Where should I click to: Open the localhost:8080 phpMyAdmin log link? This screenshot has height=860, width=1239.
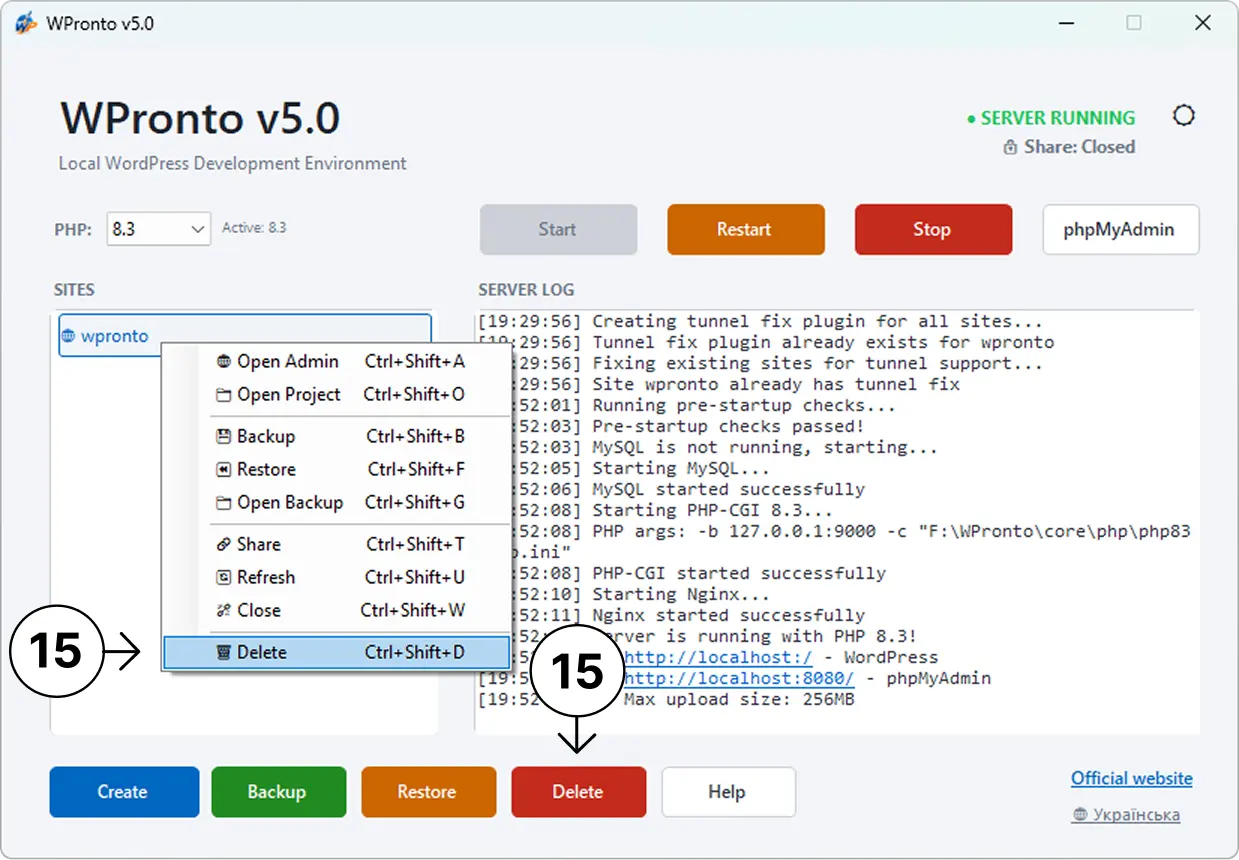(x=740, y=678)
